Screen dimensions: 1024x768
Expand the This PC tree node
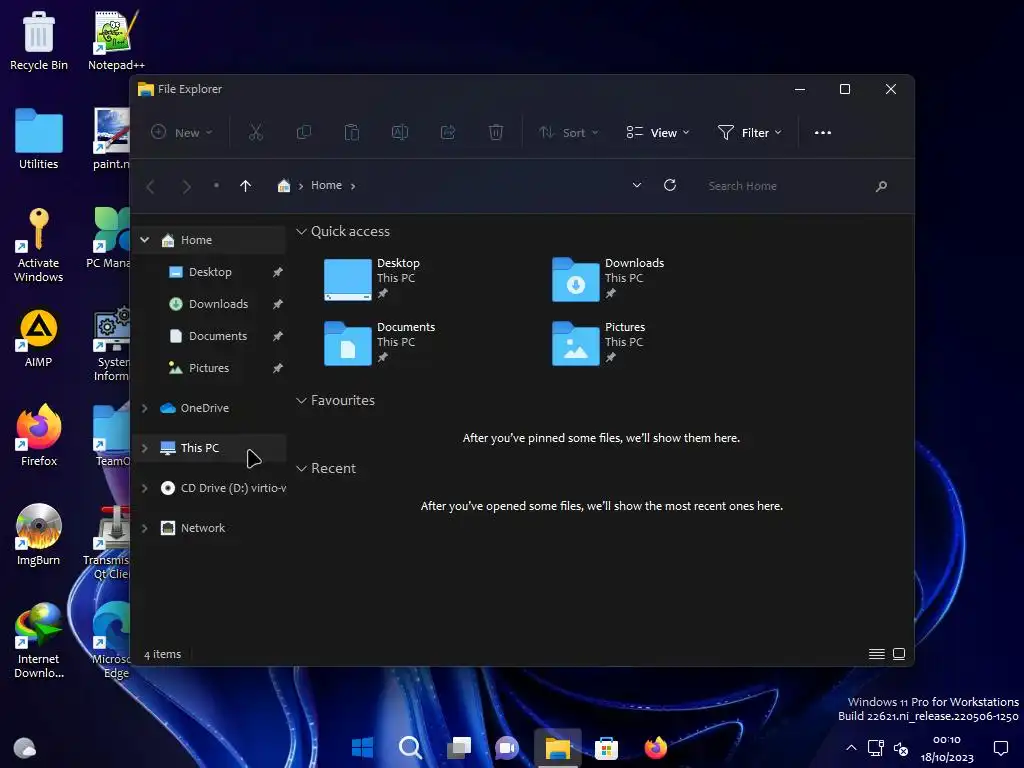pyautogui.click(x=145, y=448)
